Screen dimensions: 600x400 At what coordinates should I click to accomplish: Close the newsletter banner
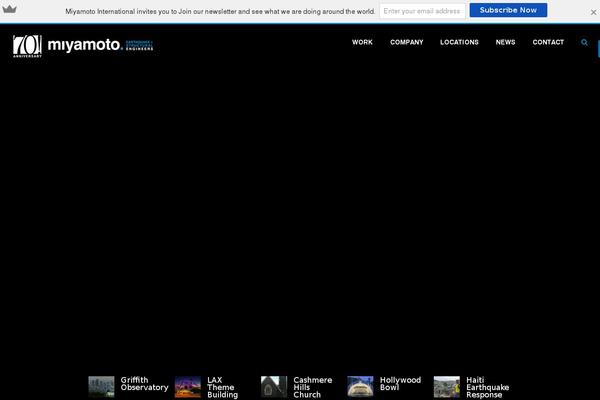pyautogui.click(x=593, y=12)
